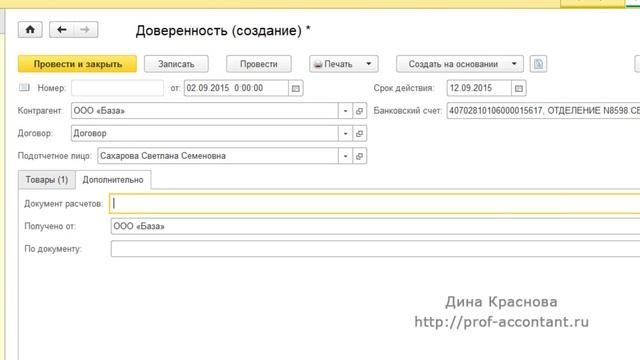Expand the Подотчетное лицо dropdown list

click(345, 156)
